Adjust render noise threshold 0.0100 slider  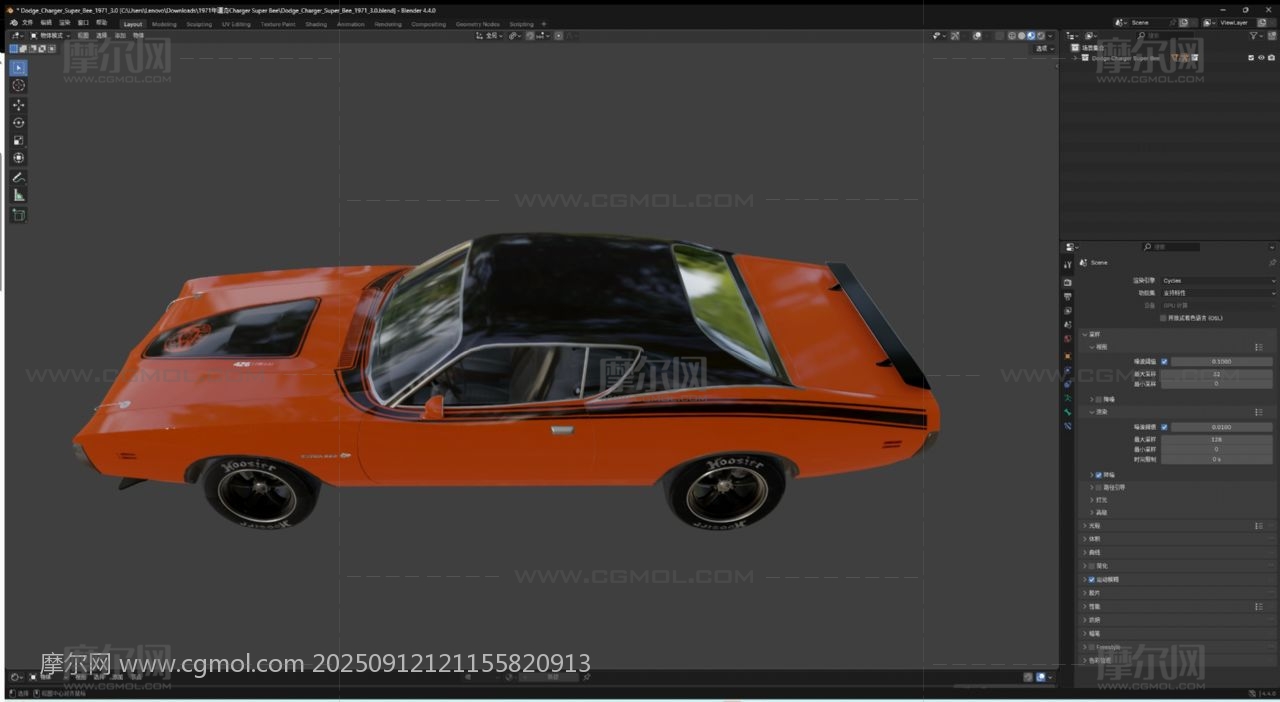pos(1222,427)
